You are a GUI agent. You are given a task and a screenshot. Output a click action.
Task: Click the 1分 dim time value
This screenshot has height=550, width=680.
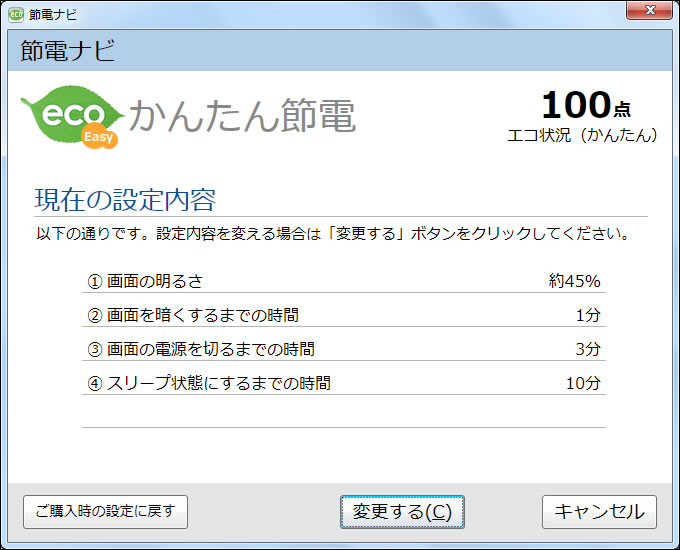point(588,315)
